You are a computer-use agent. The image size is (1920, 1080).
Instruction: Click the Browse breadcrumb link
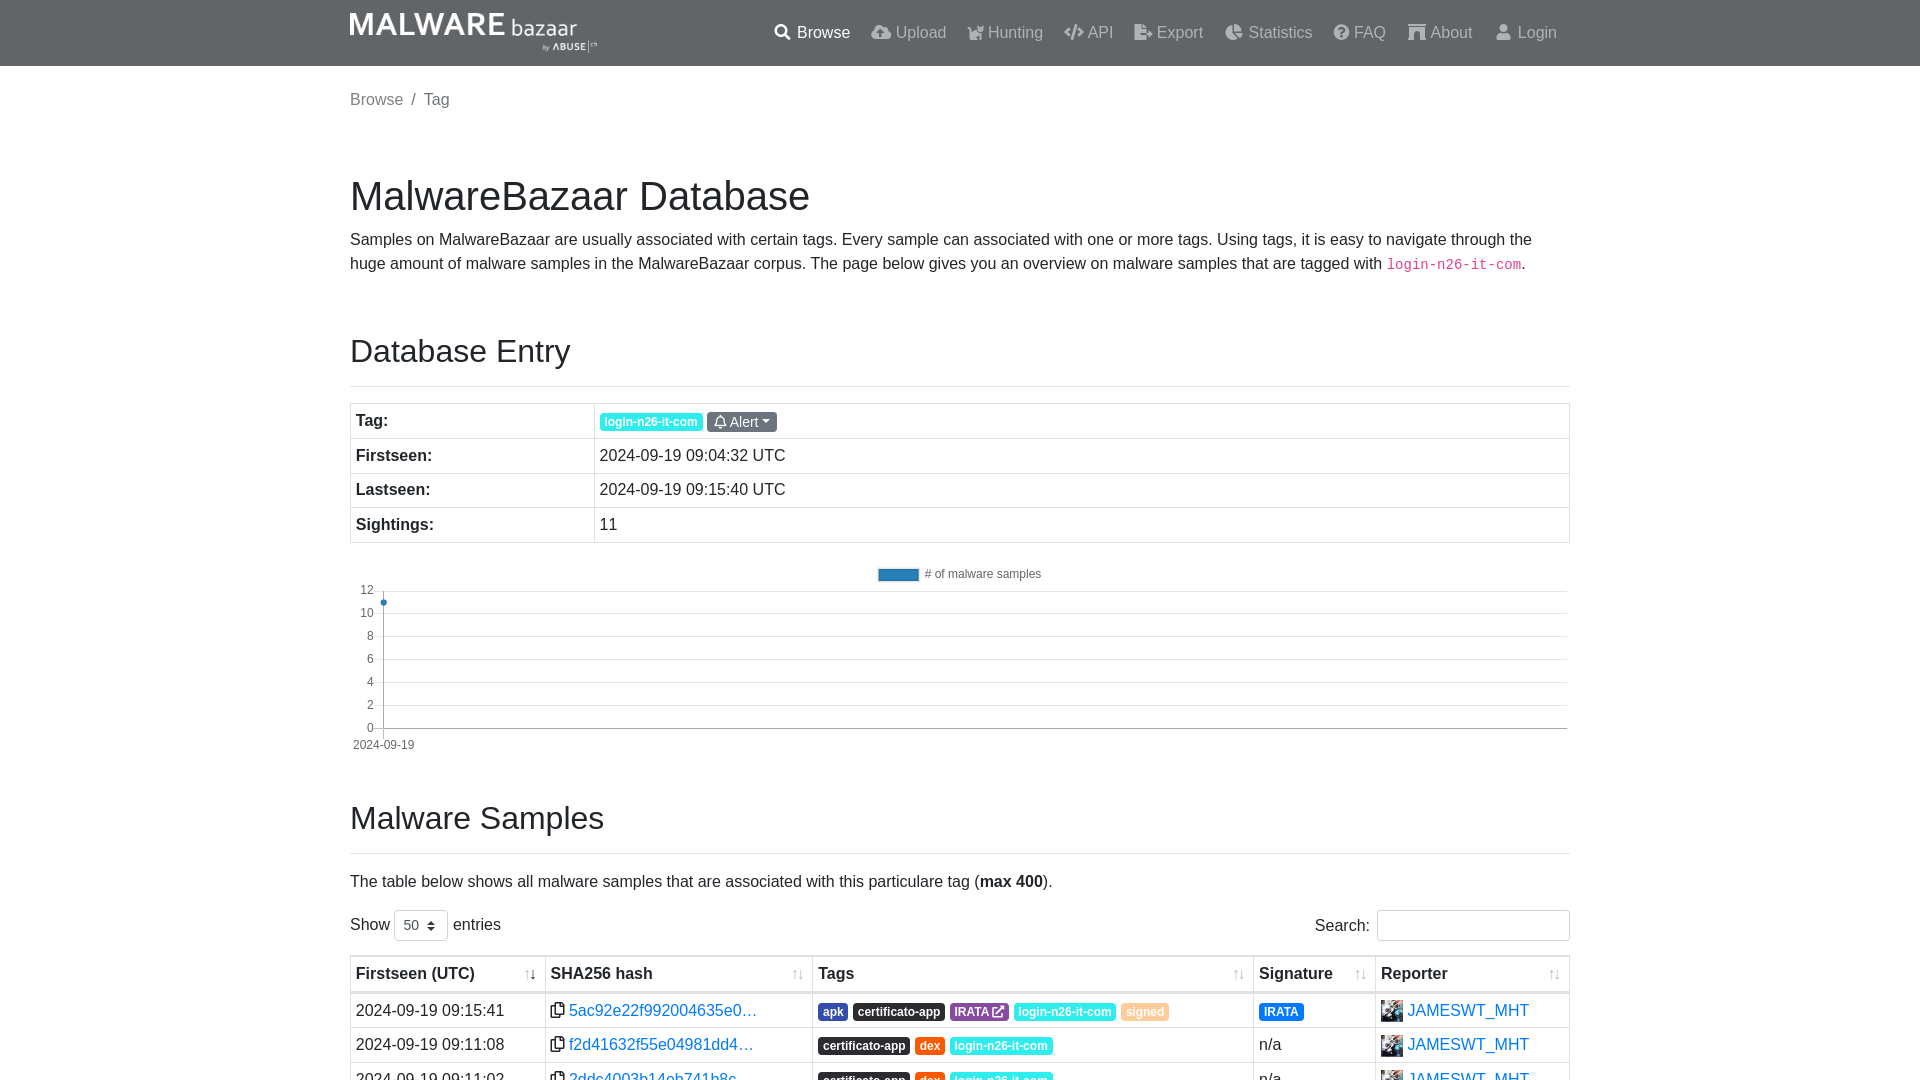(x=376, y=100)
